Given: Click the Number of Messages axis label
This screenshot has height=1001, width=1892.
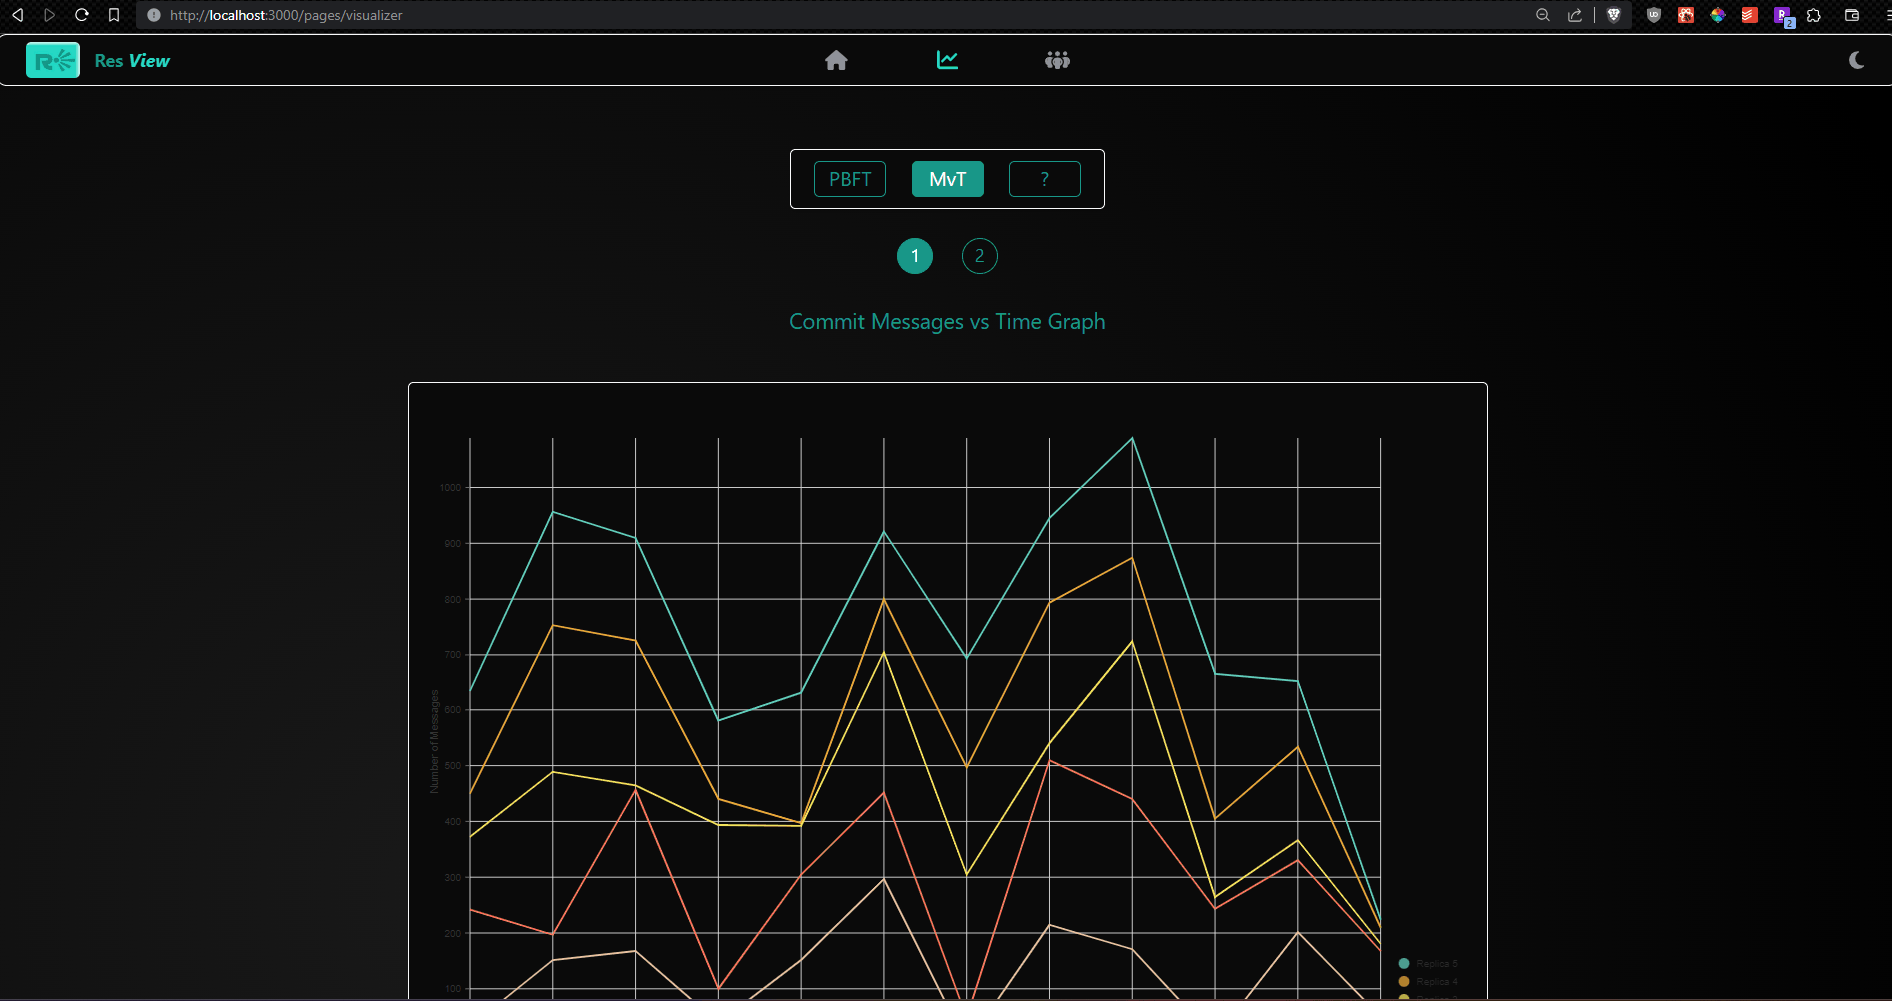Looking at the screenshot, I should click(x=434, y=742).
